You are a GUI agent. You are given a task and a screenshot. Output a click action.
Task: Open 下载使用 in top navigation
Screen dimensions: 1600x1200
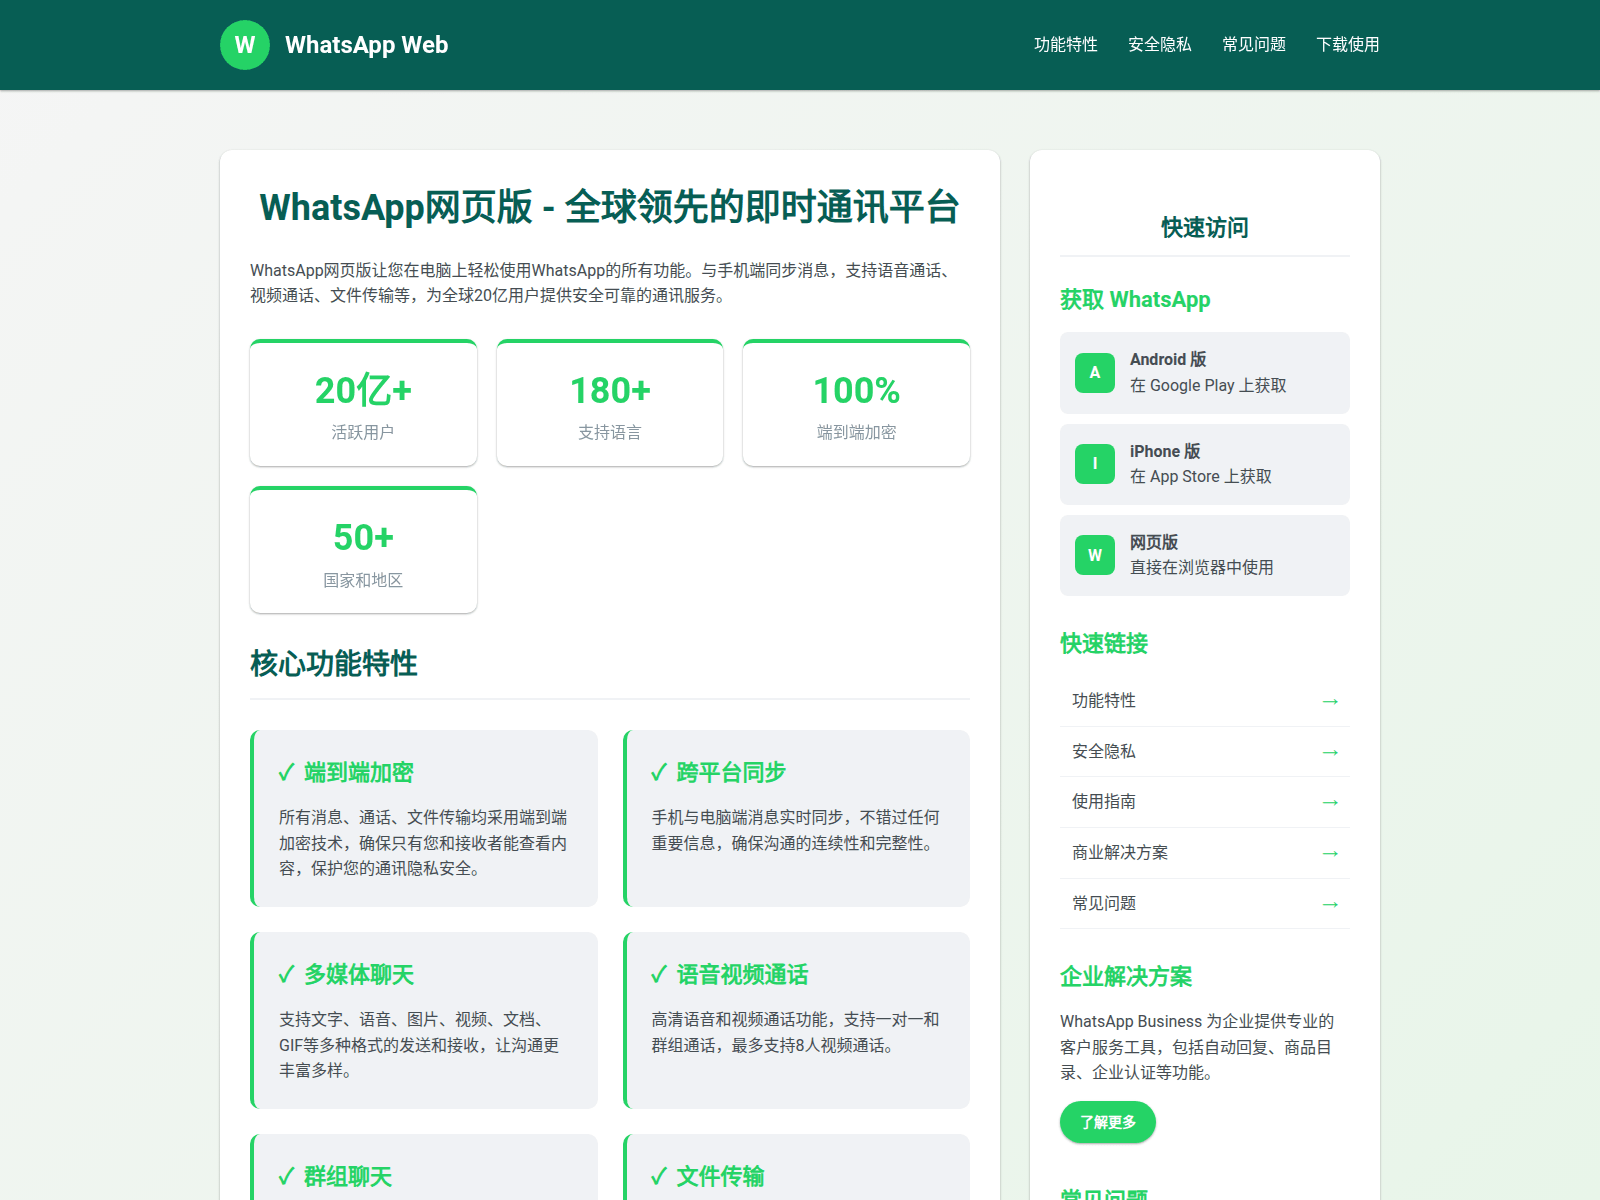coord(1348,44)
